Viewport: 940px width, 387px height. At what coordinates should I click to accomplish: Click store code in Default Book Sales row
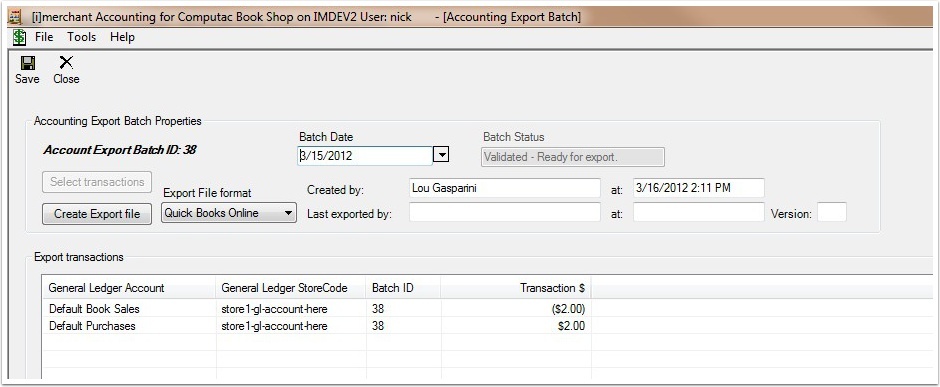(x=275, y=309)
